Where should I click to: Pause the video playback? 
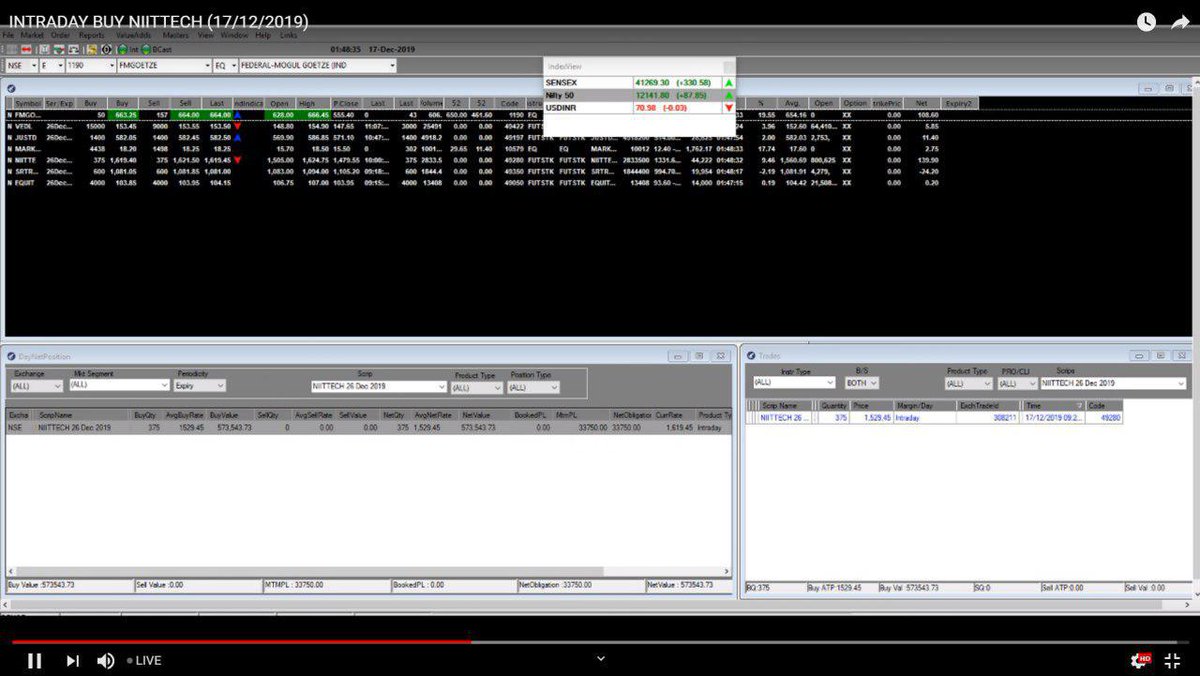point(34,660)
